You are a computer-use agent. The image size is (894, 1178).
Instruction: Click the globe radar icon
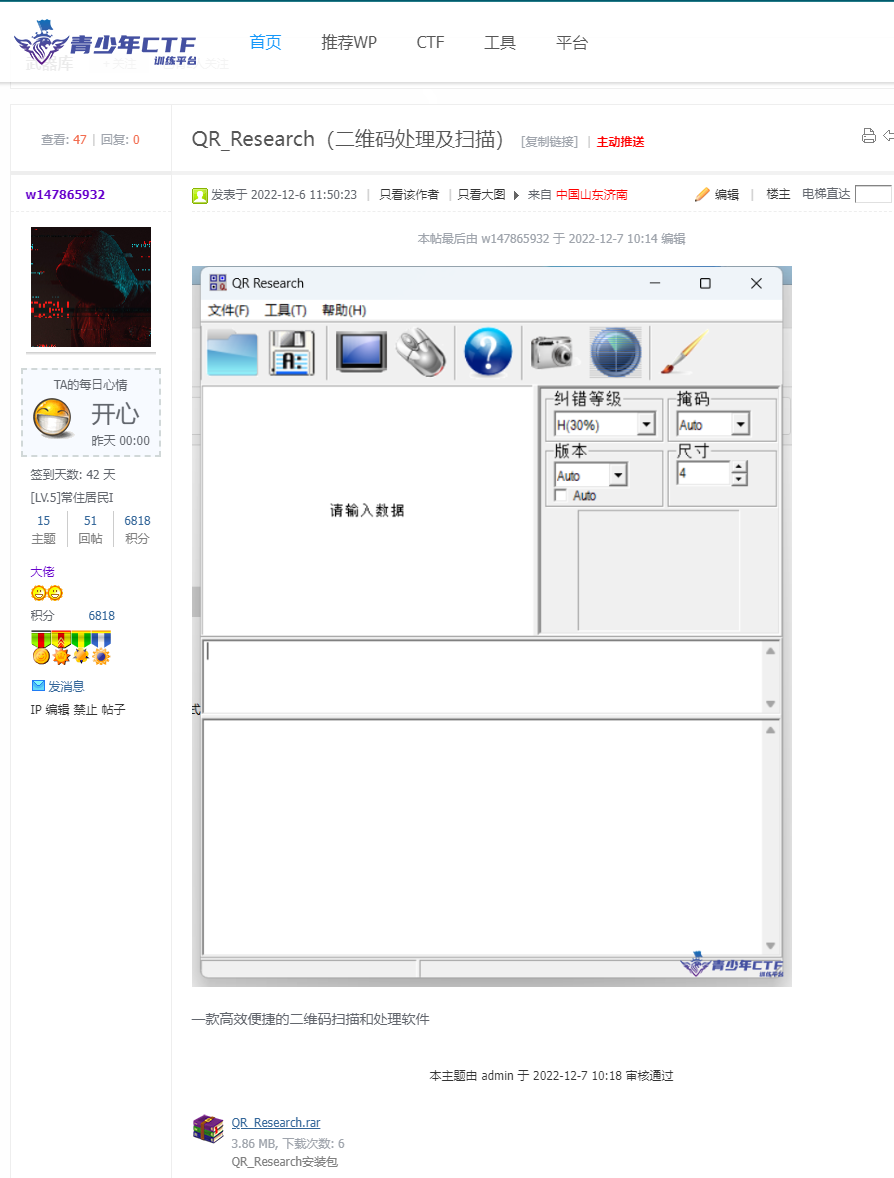[615, 352]
